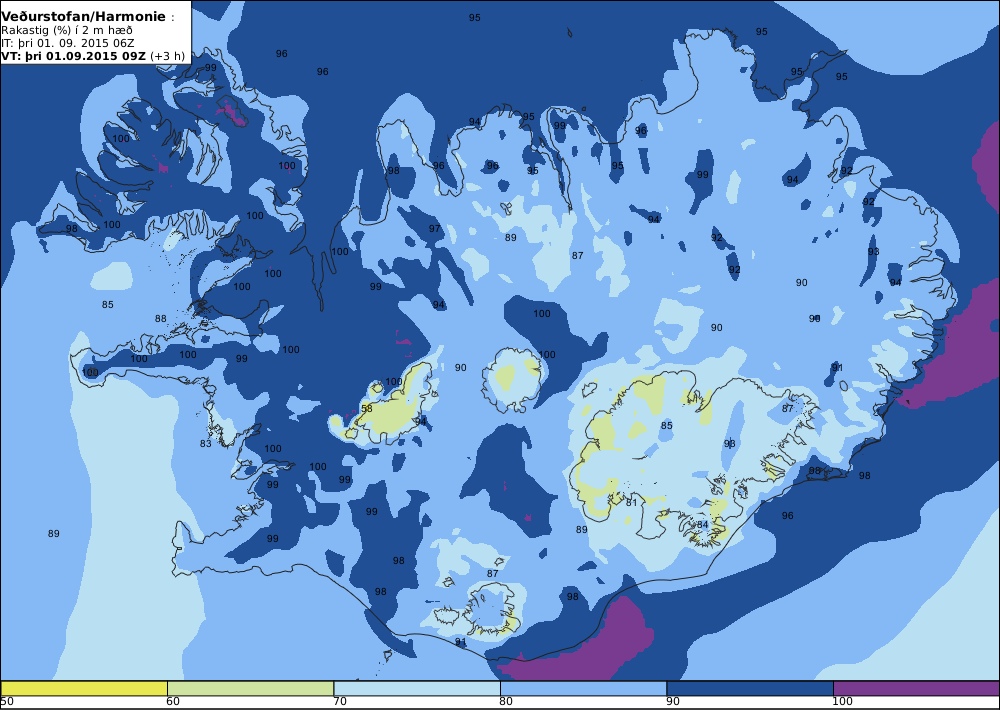
Task: Click the "84" humidity value on the map
Action: click(x=702, y=524)
